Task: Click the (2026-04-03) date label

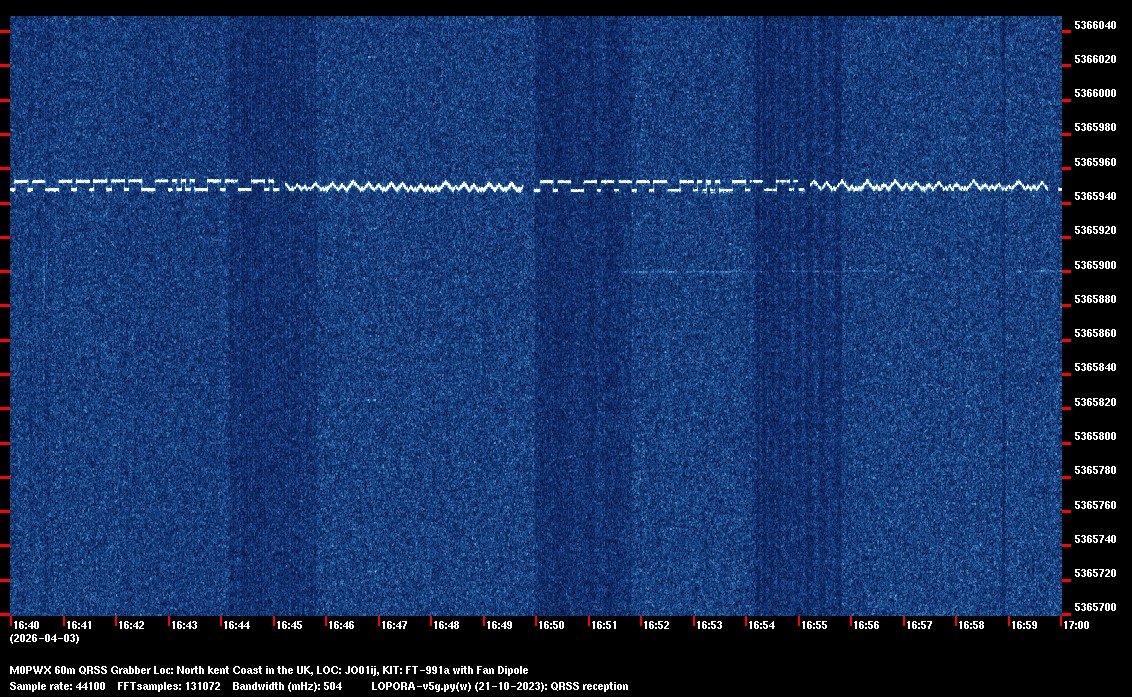Action: pyautogui.click(x=44, y=637)
